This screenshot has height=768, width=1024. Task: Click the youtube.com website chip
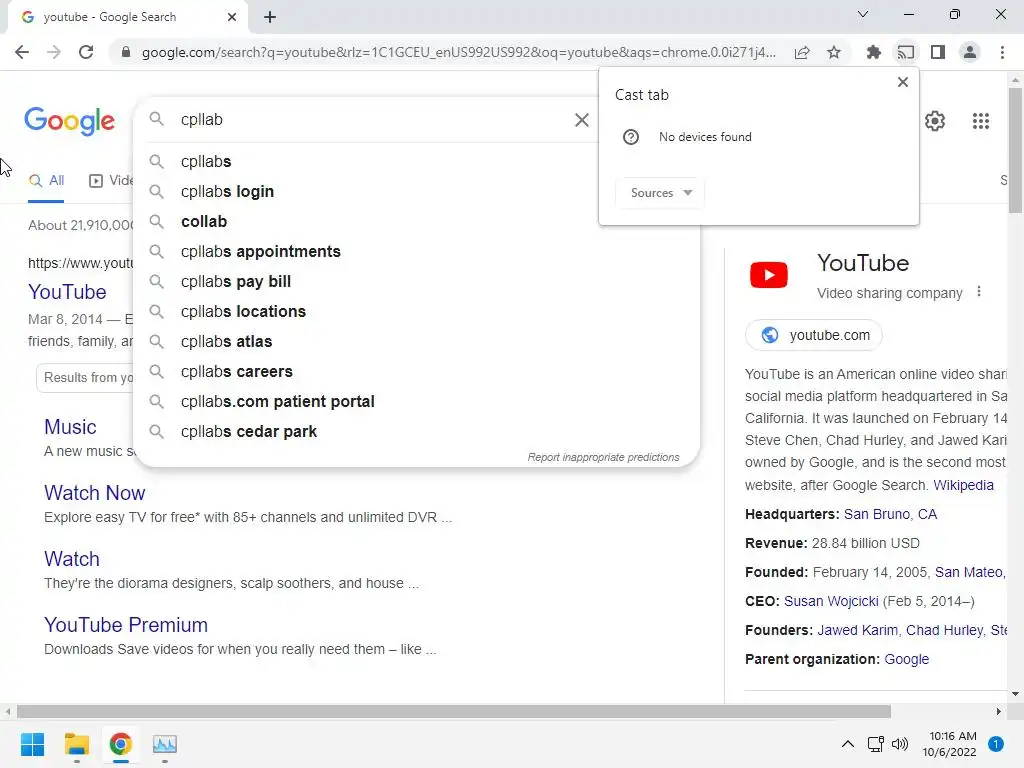click(814, 335)
